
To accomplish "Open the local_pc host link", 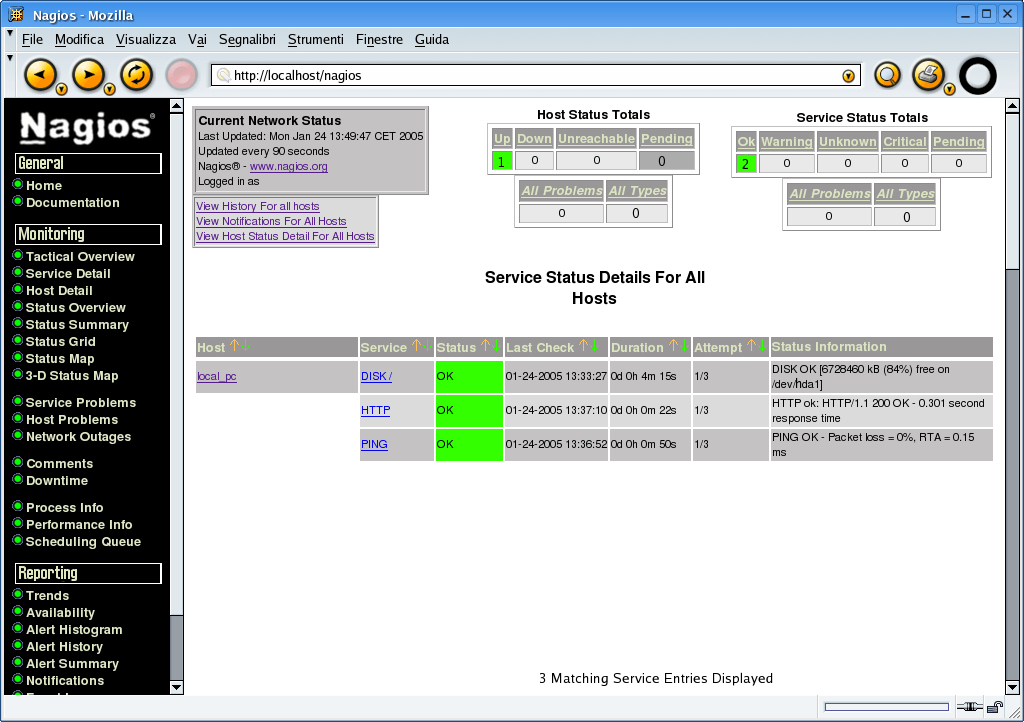I will click(217, 377).
